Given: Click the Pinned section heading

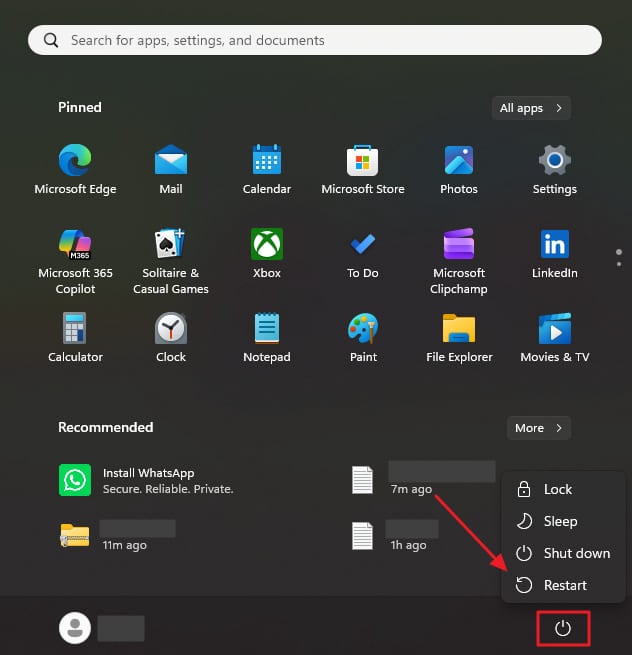Looking at the screenshot, I should click(x=79, y=107).
